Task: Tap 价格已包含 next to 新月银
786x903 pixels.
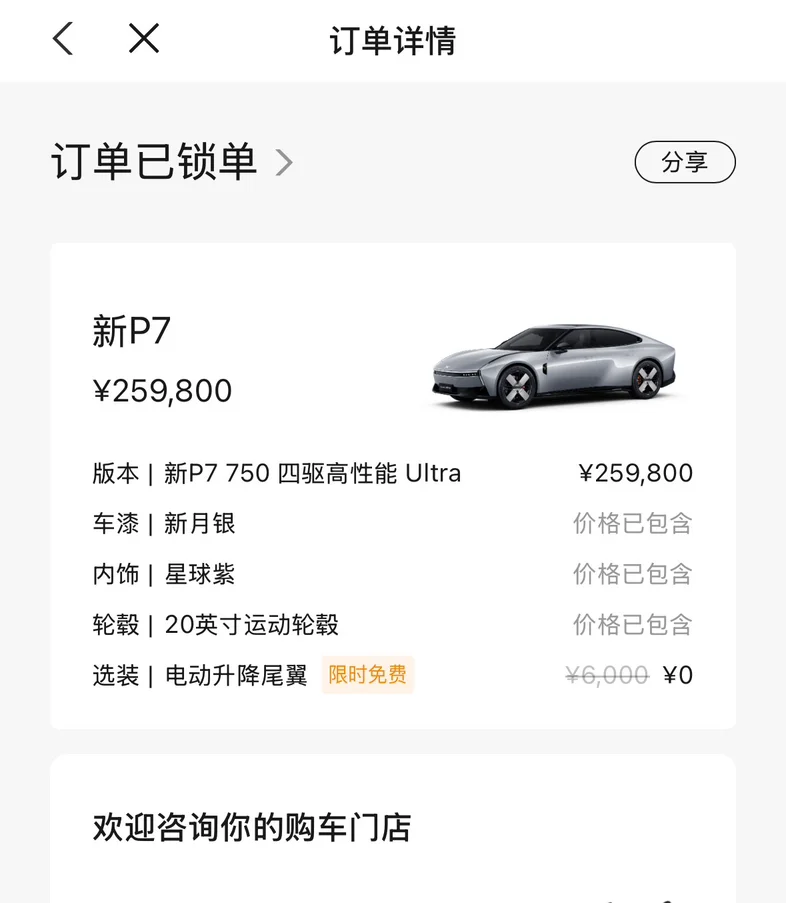Action: click(632, 524)
